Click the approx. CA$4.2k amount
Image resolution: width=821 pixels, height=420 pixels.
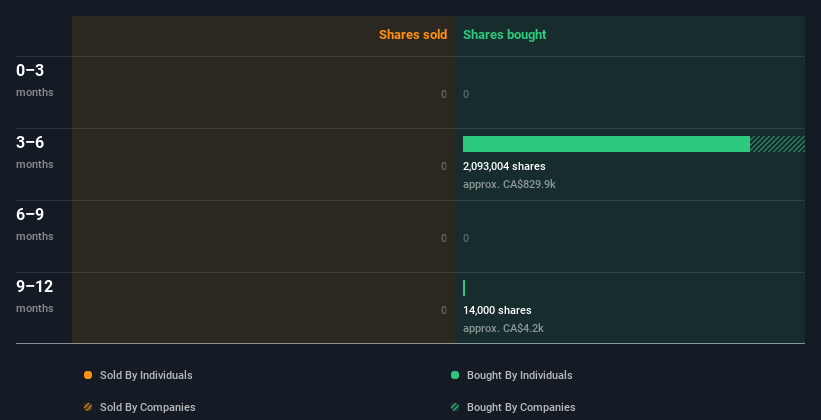[x=503, y=328]
